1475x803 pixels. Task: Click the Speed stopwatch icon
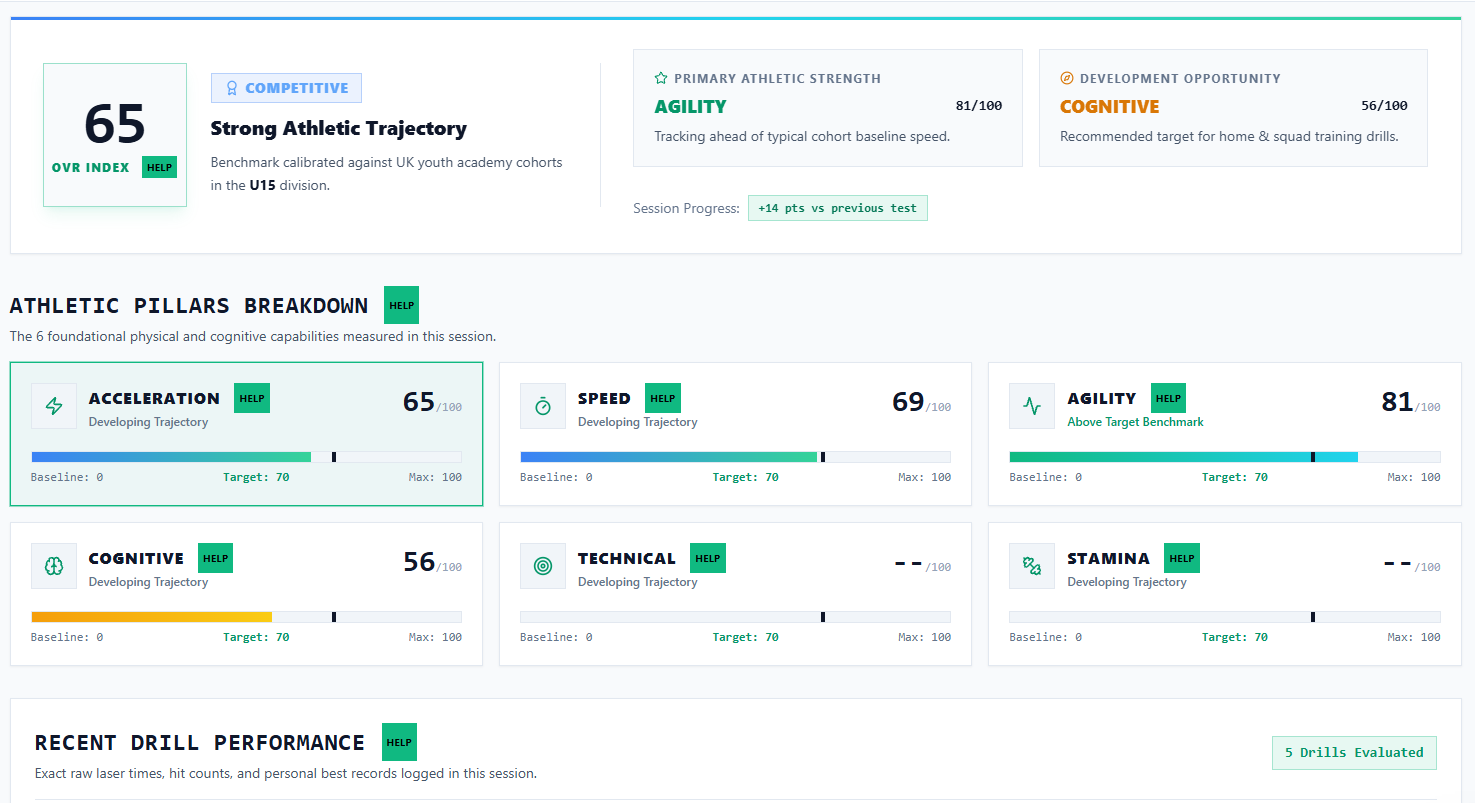pos(543,406)
